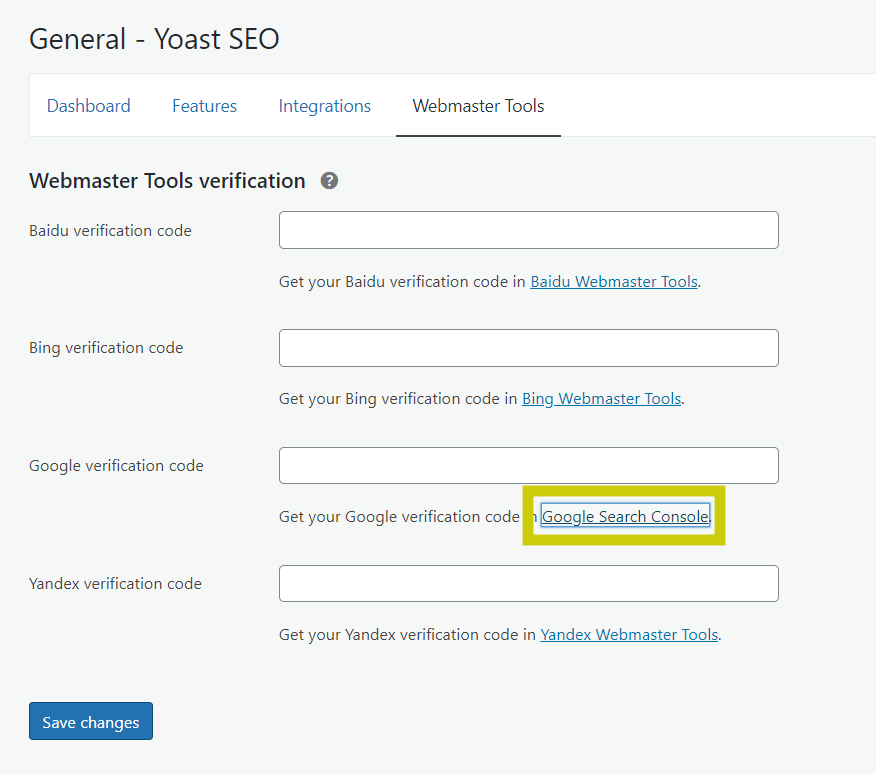This screenshot has height=774, width=876.
Task: Click the Save changes button
Action: [x=91, y=721]
